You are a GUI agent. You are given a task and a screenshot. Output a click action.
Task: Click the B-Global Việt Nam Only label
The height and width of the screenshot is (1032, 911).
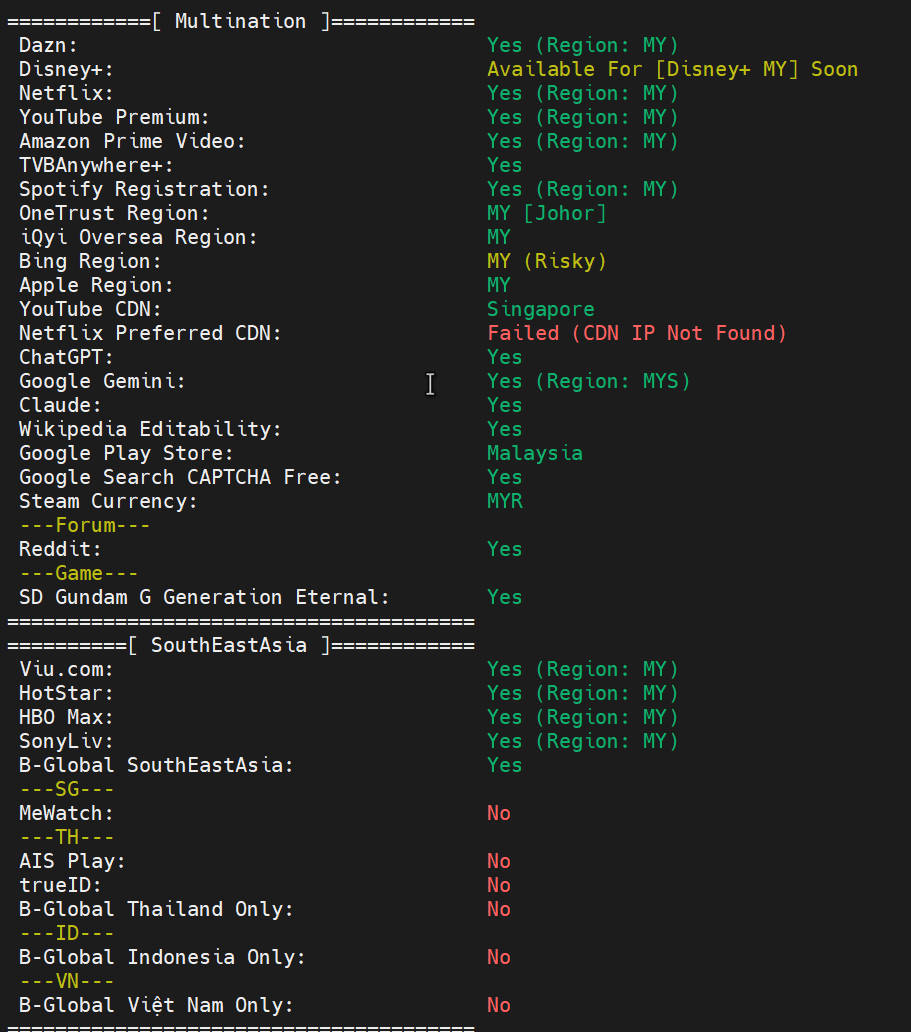[x=156, y=1005]
